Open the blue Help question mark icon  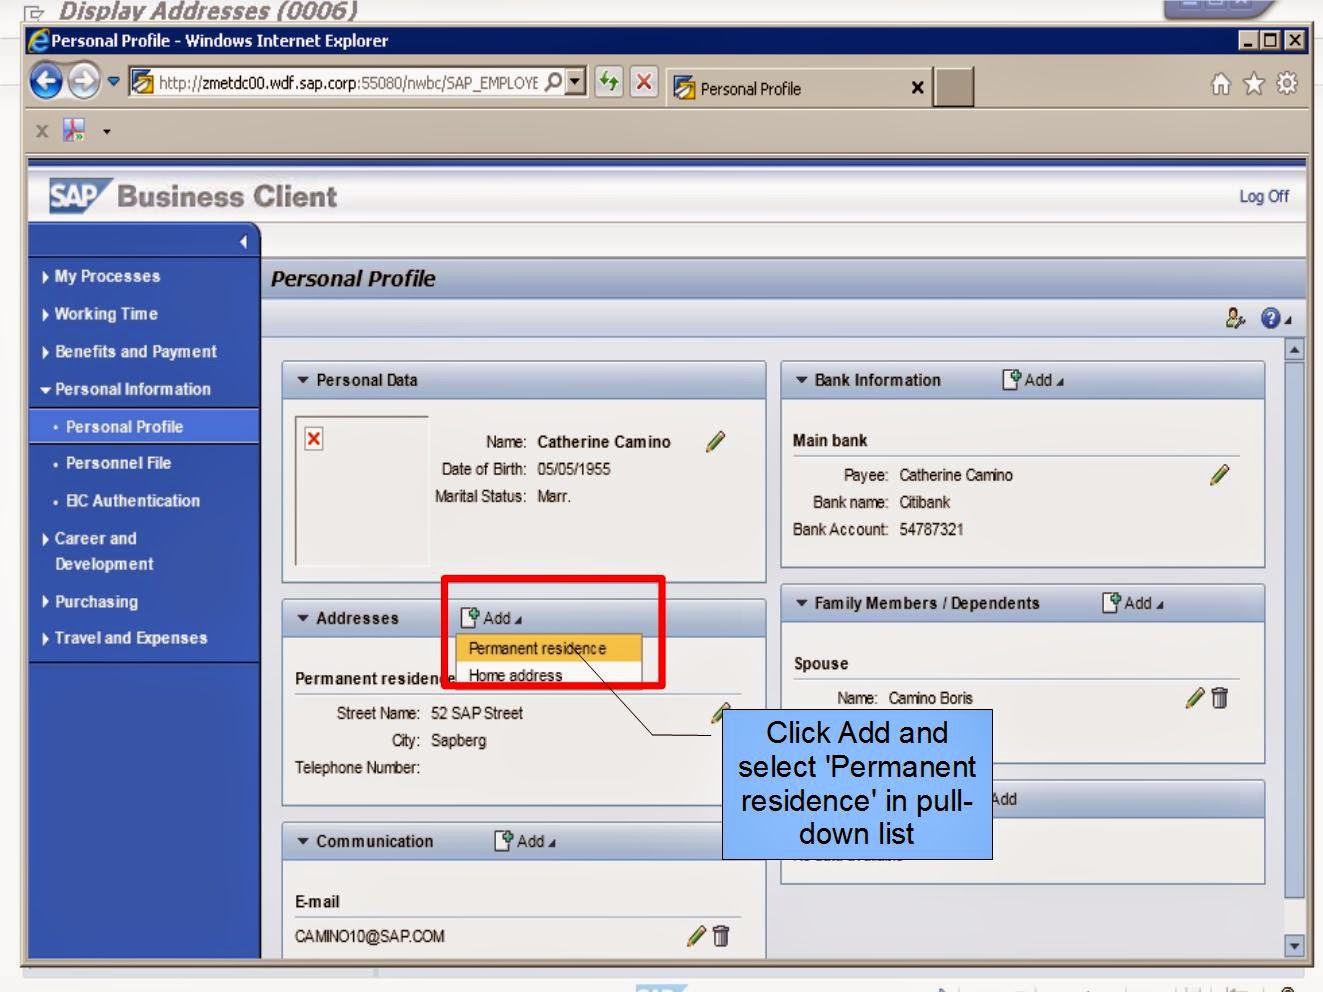(1270, 318)
